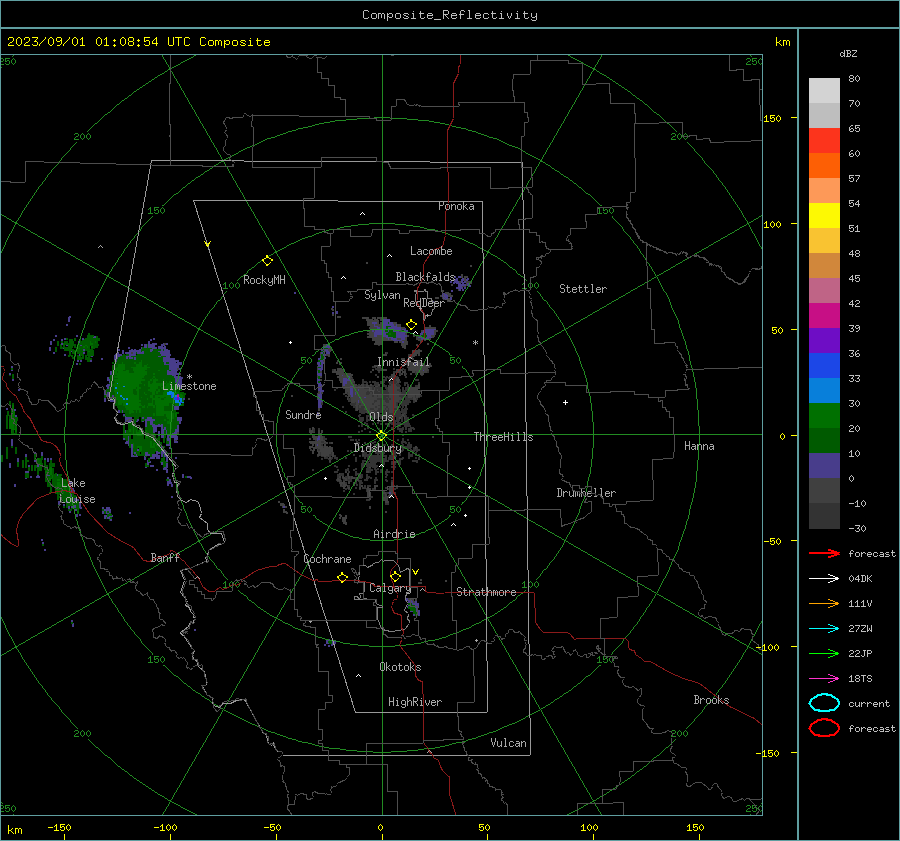Select the -30 dBZ dark gray swatch
This screenshot has width=900, height=841.
[x=824, y=516]
